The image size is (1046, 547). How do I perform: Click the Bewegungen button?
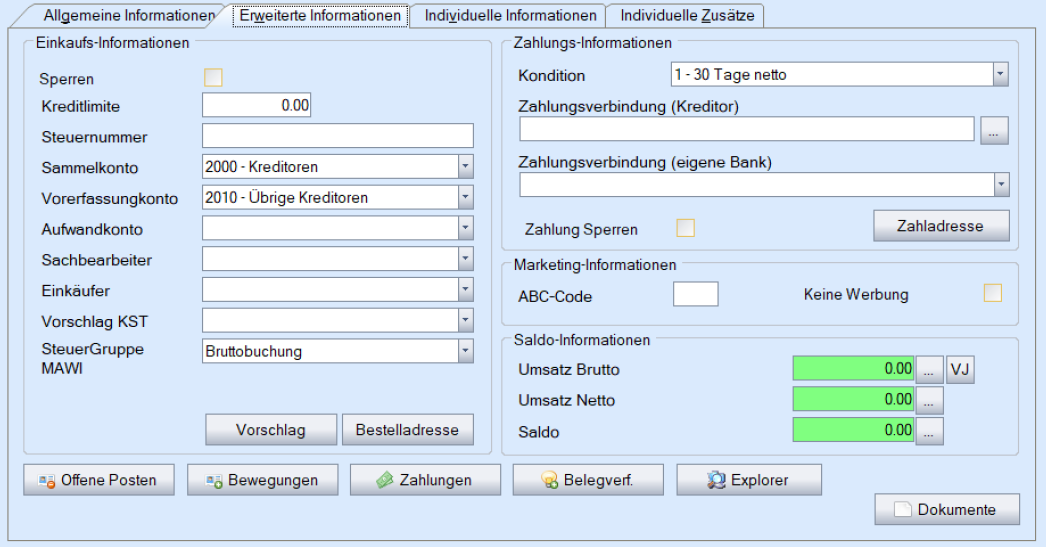point(262,480)
